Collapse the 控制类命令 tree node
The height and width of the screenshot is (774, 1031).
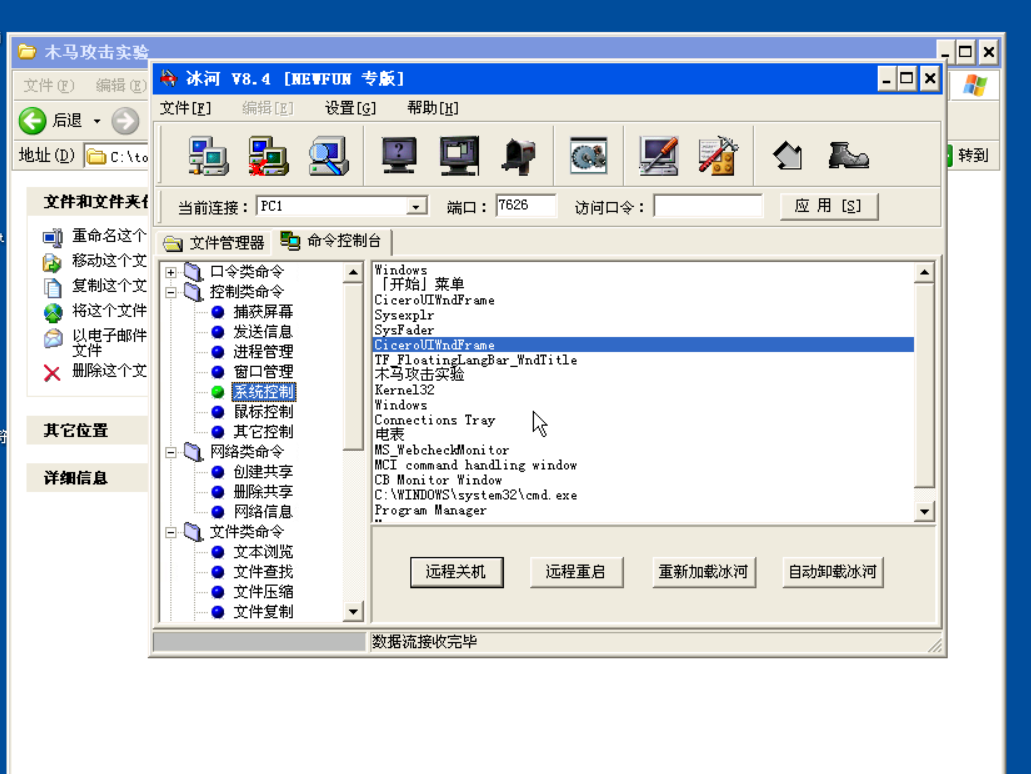[171, 292]
